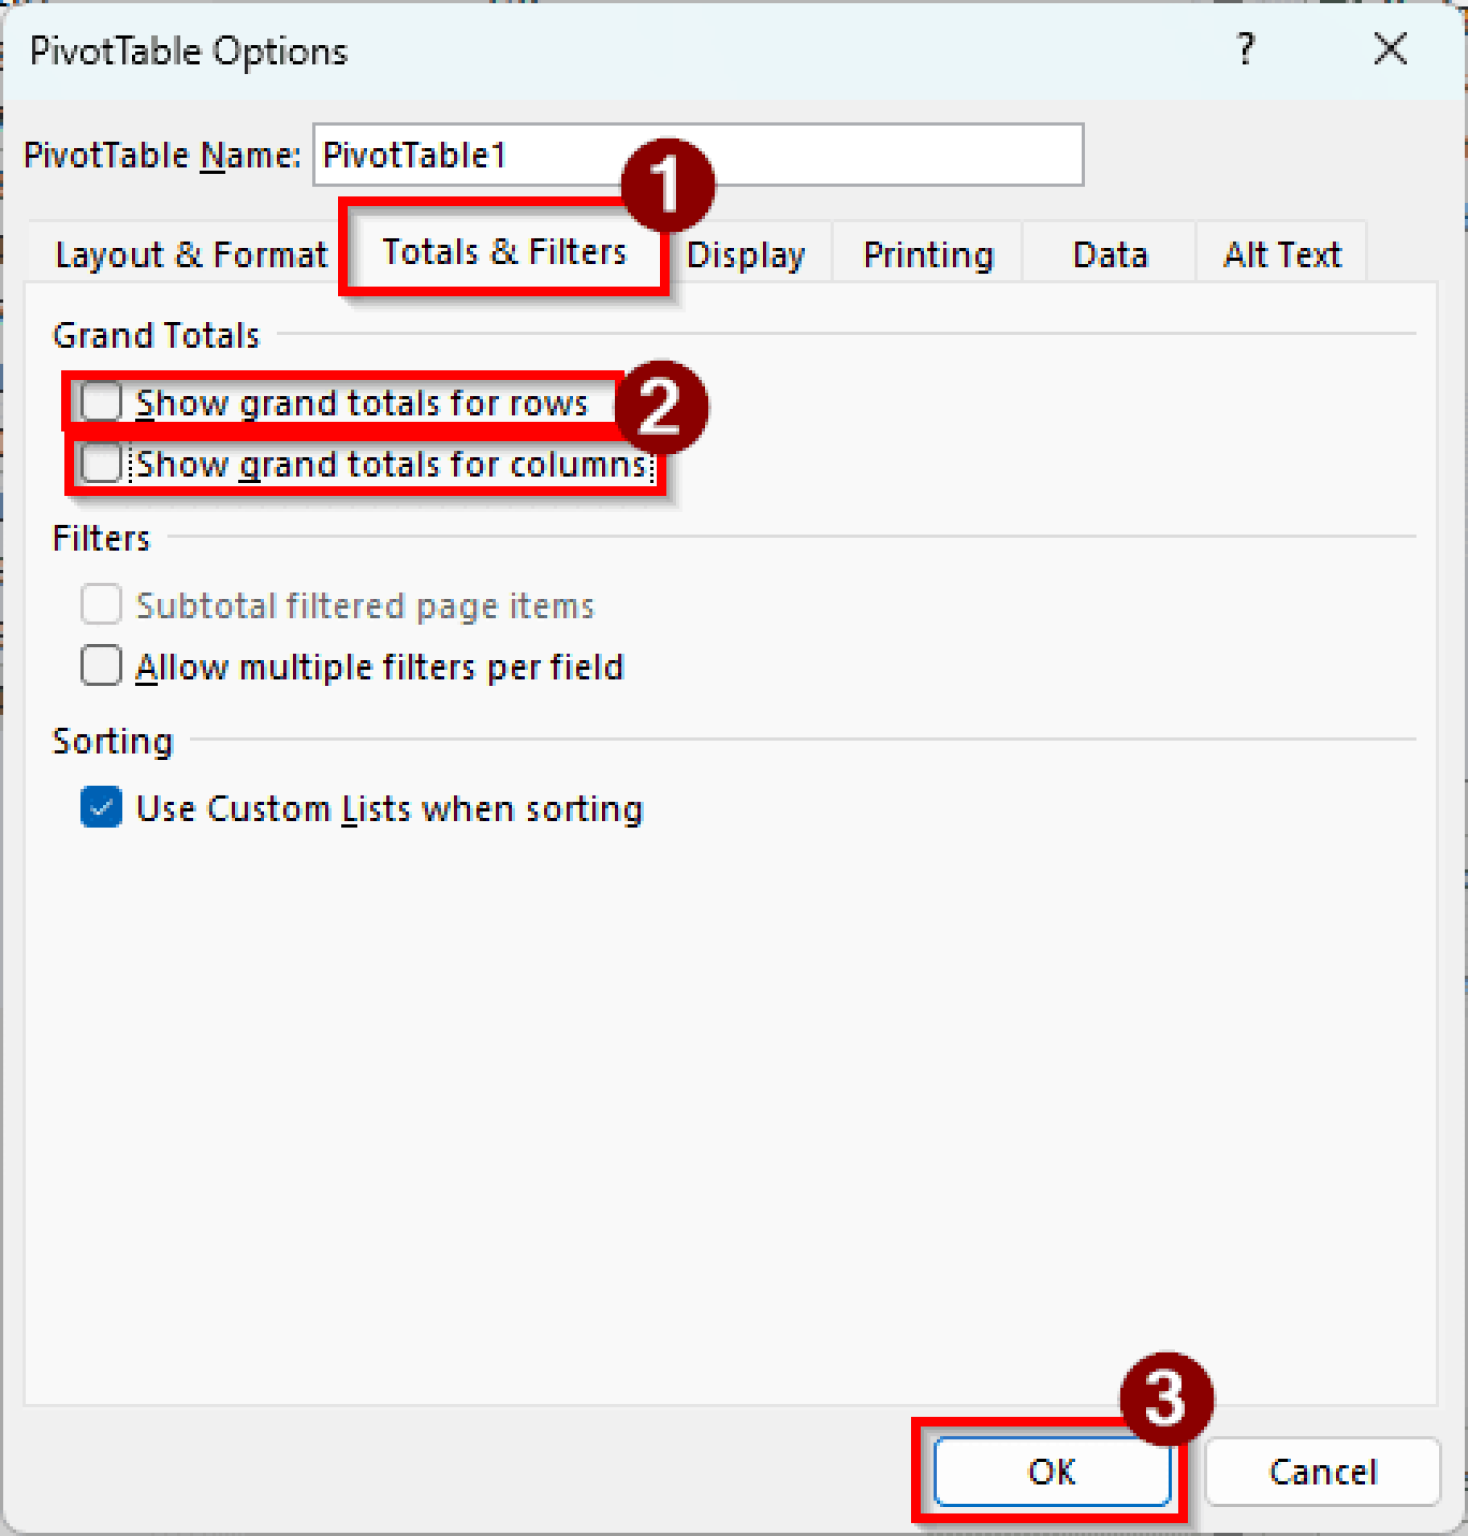Enable Allow multiple filters per field
Viewport: 1468px width, 1536px height.
pyautogui.click(x=100, y=666)
